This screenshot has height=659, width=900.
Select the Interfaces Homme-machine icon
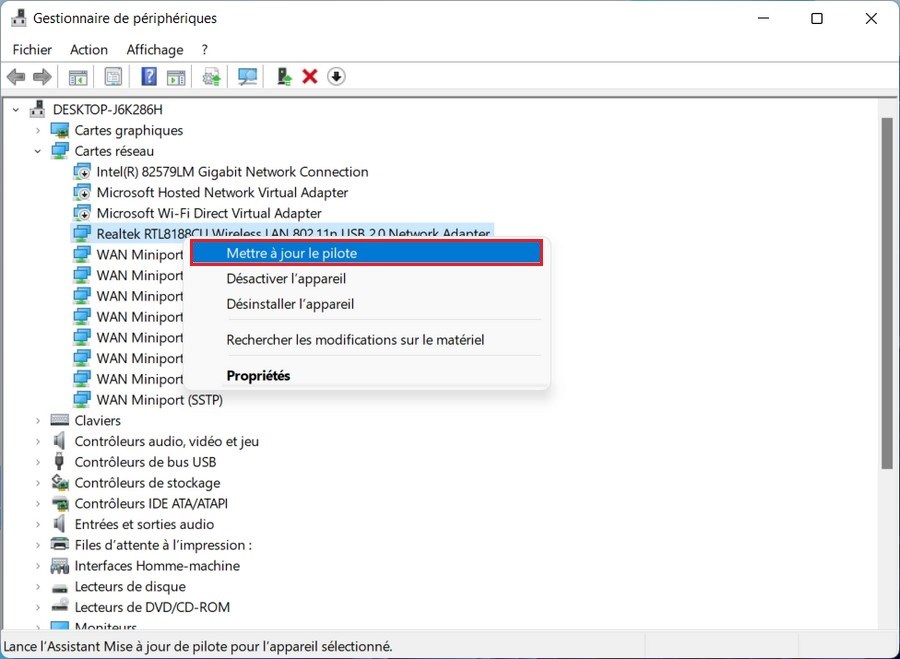(x=60, y=566)
